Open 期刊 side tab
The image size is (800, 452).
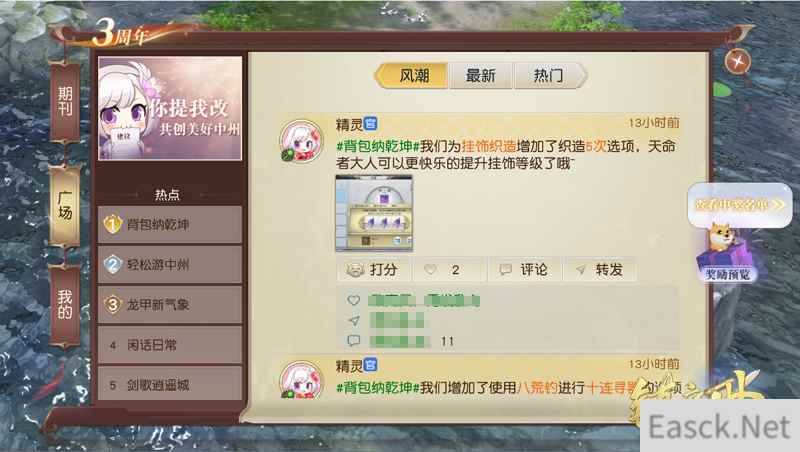point(65,102)
